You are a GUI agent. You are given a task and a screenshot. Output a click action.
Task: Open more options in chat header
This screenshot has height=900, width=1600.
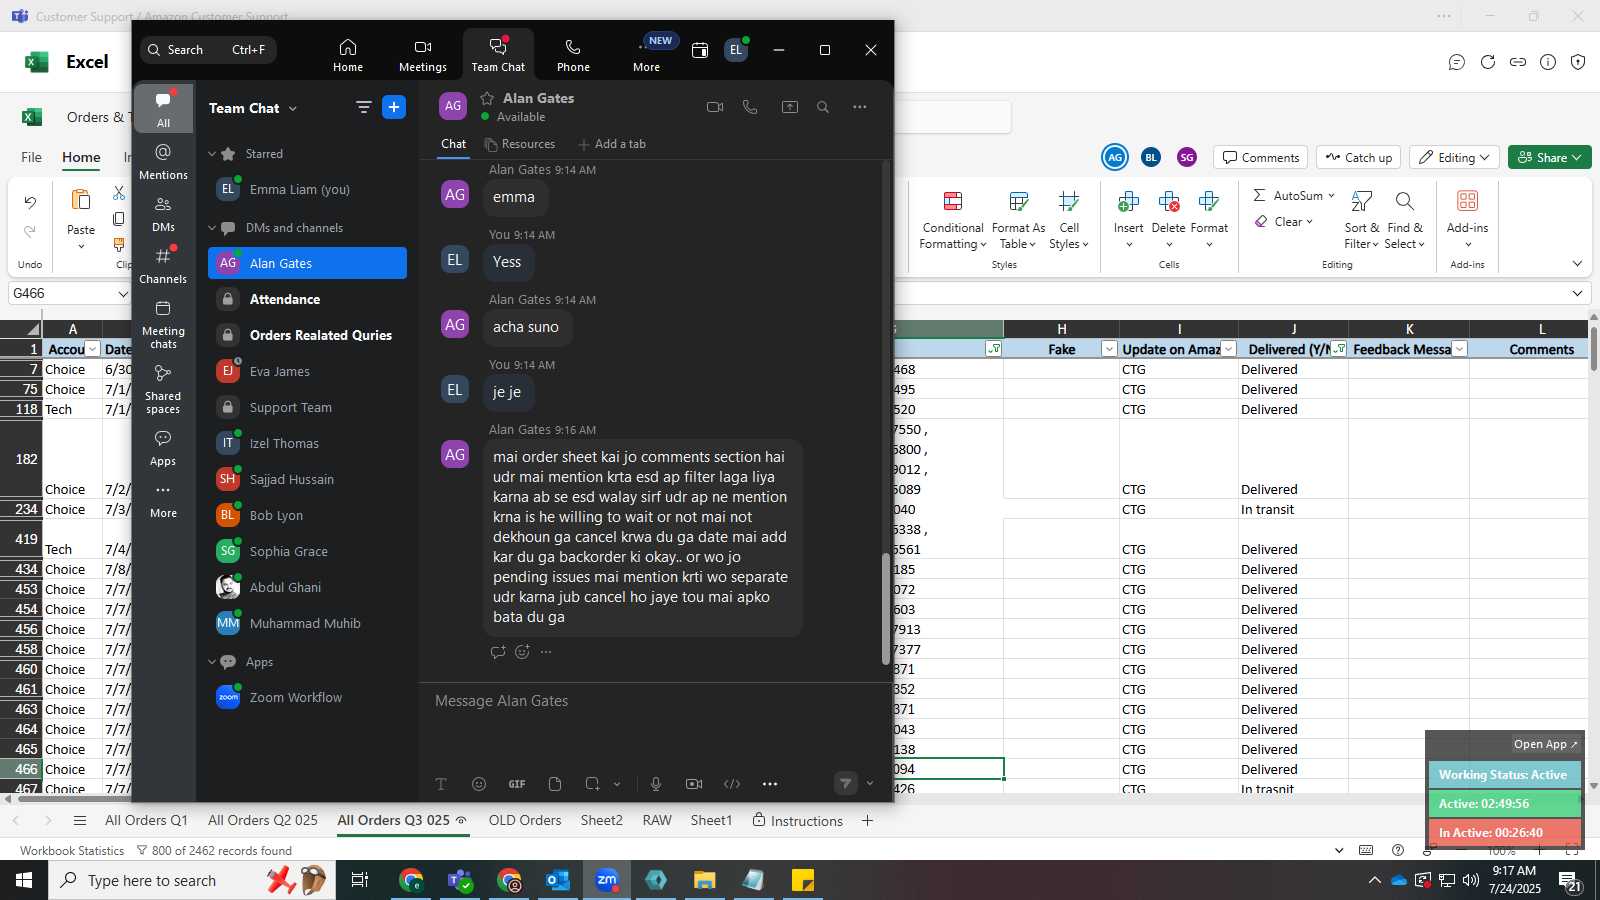pyautogui.click(x=860, y=107)
